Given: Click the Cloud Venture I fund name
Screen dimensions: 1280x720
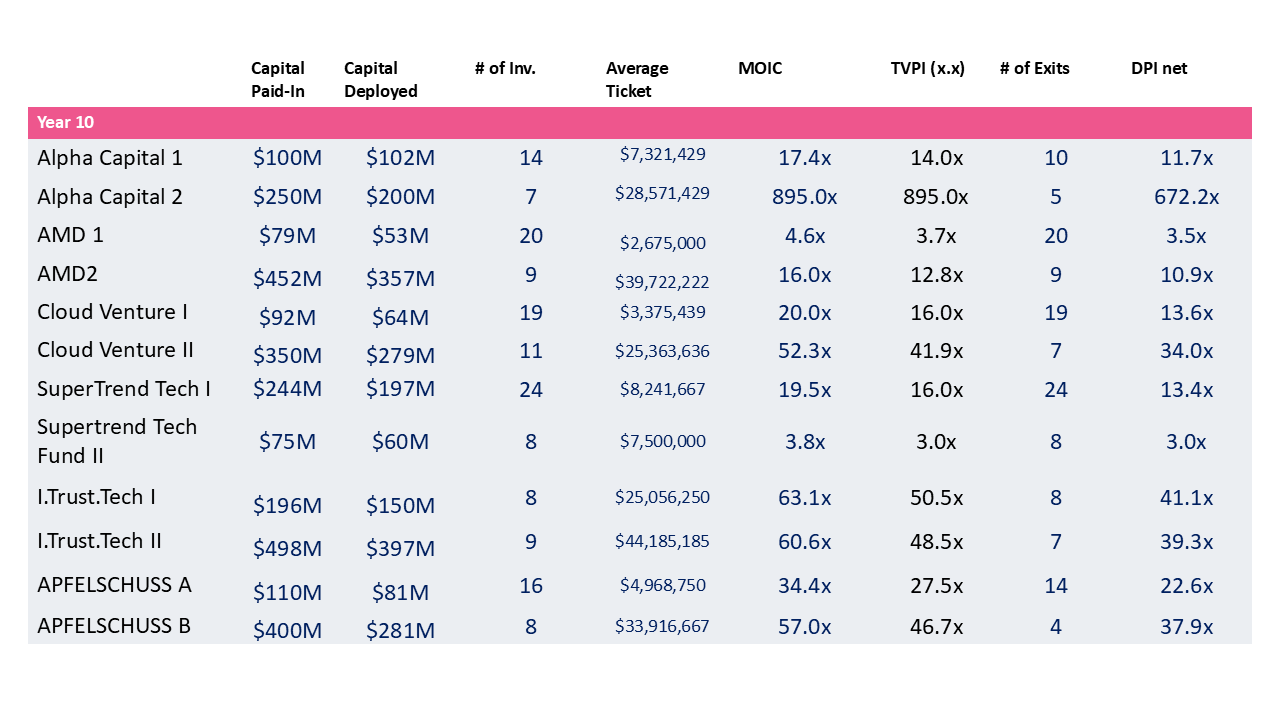Looking at the screenshot, I should pyautogui.click(x=112, y=312).
